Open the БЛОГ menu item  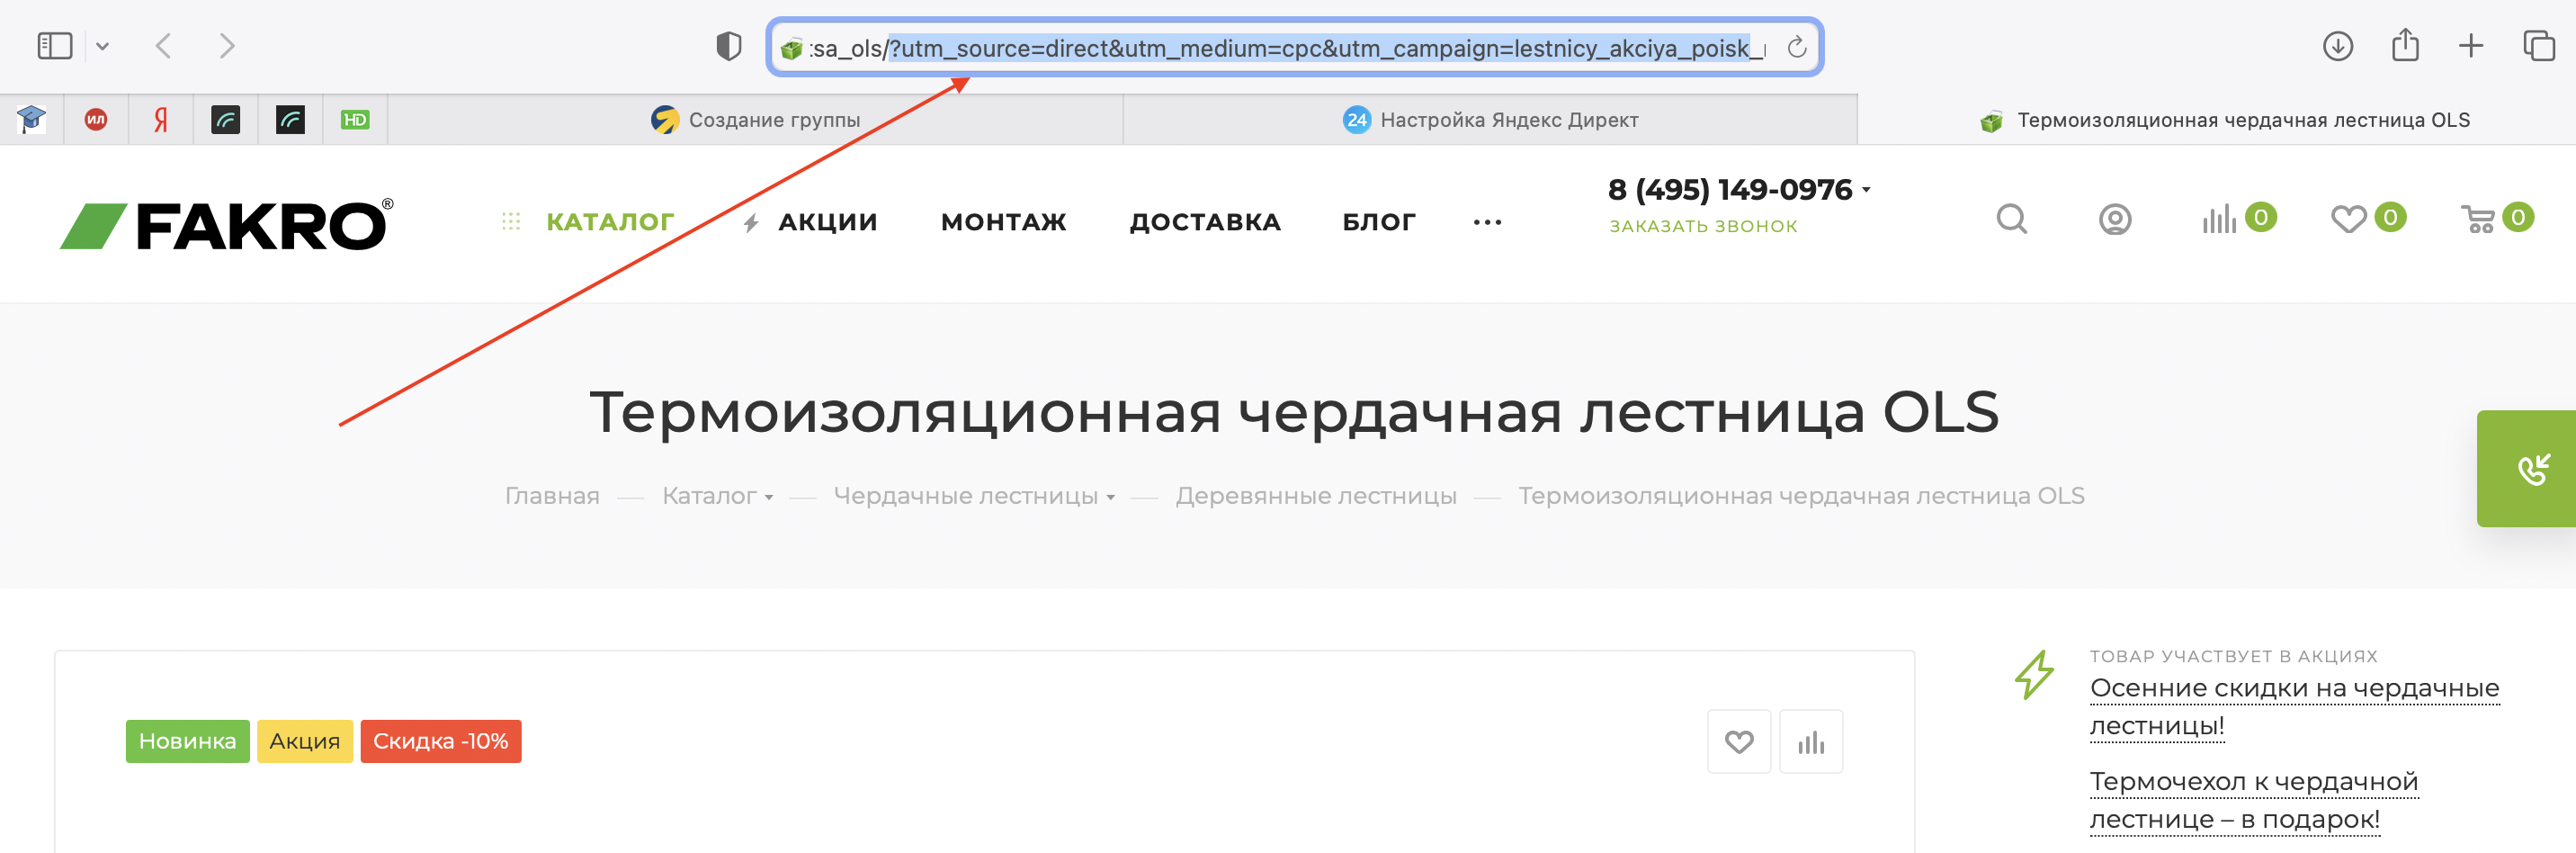[x=1379, y=222]
